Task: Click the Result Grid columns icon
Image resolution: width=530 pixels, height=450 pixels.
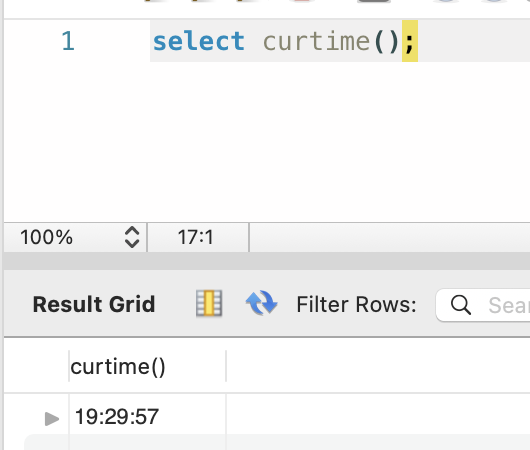Action: click(209, 303)
